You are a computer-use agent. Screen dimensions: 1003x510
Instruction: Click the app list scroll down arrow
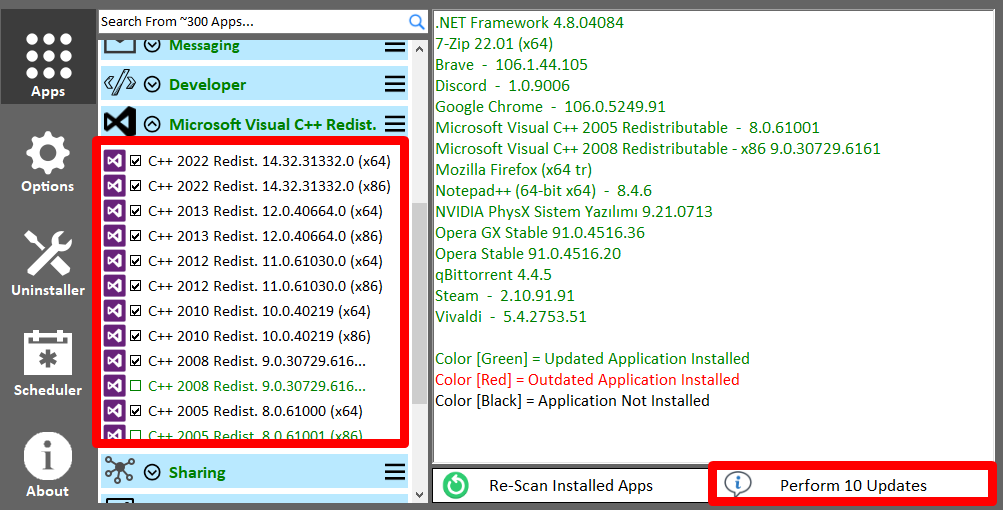tap(419, 494)
